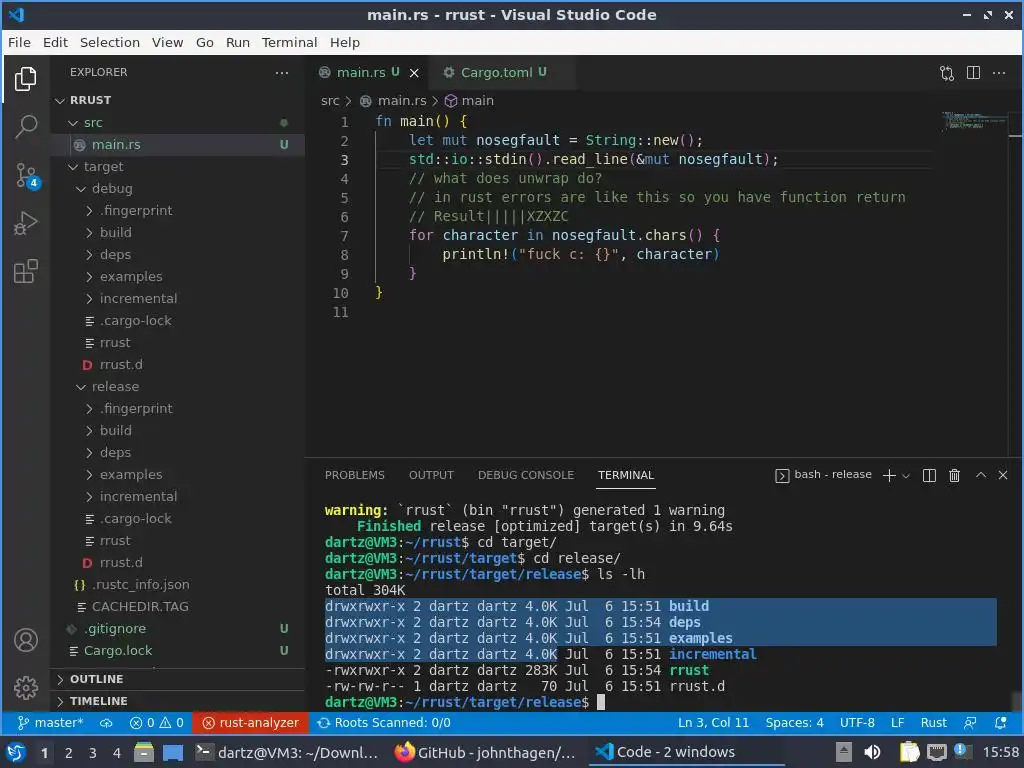
Task: Select main.rs in the explorer tree
Action: (x=178, y=144)
